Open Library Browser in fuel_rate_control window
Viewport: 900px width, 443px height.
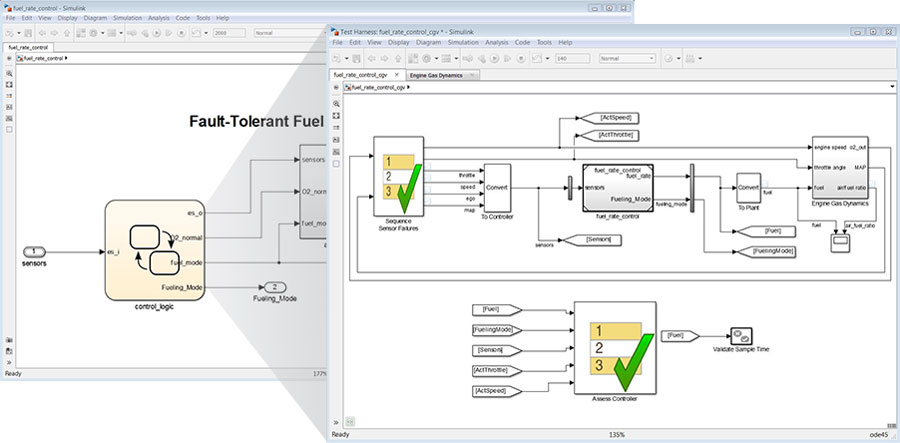click(x=80, y=33)
